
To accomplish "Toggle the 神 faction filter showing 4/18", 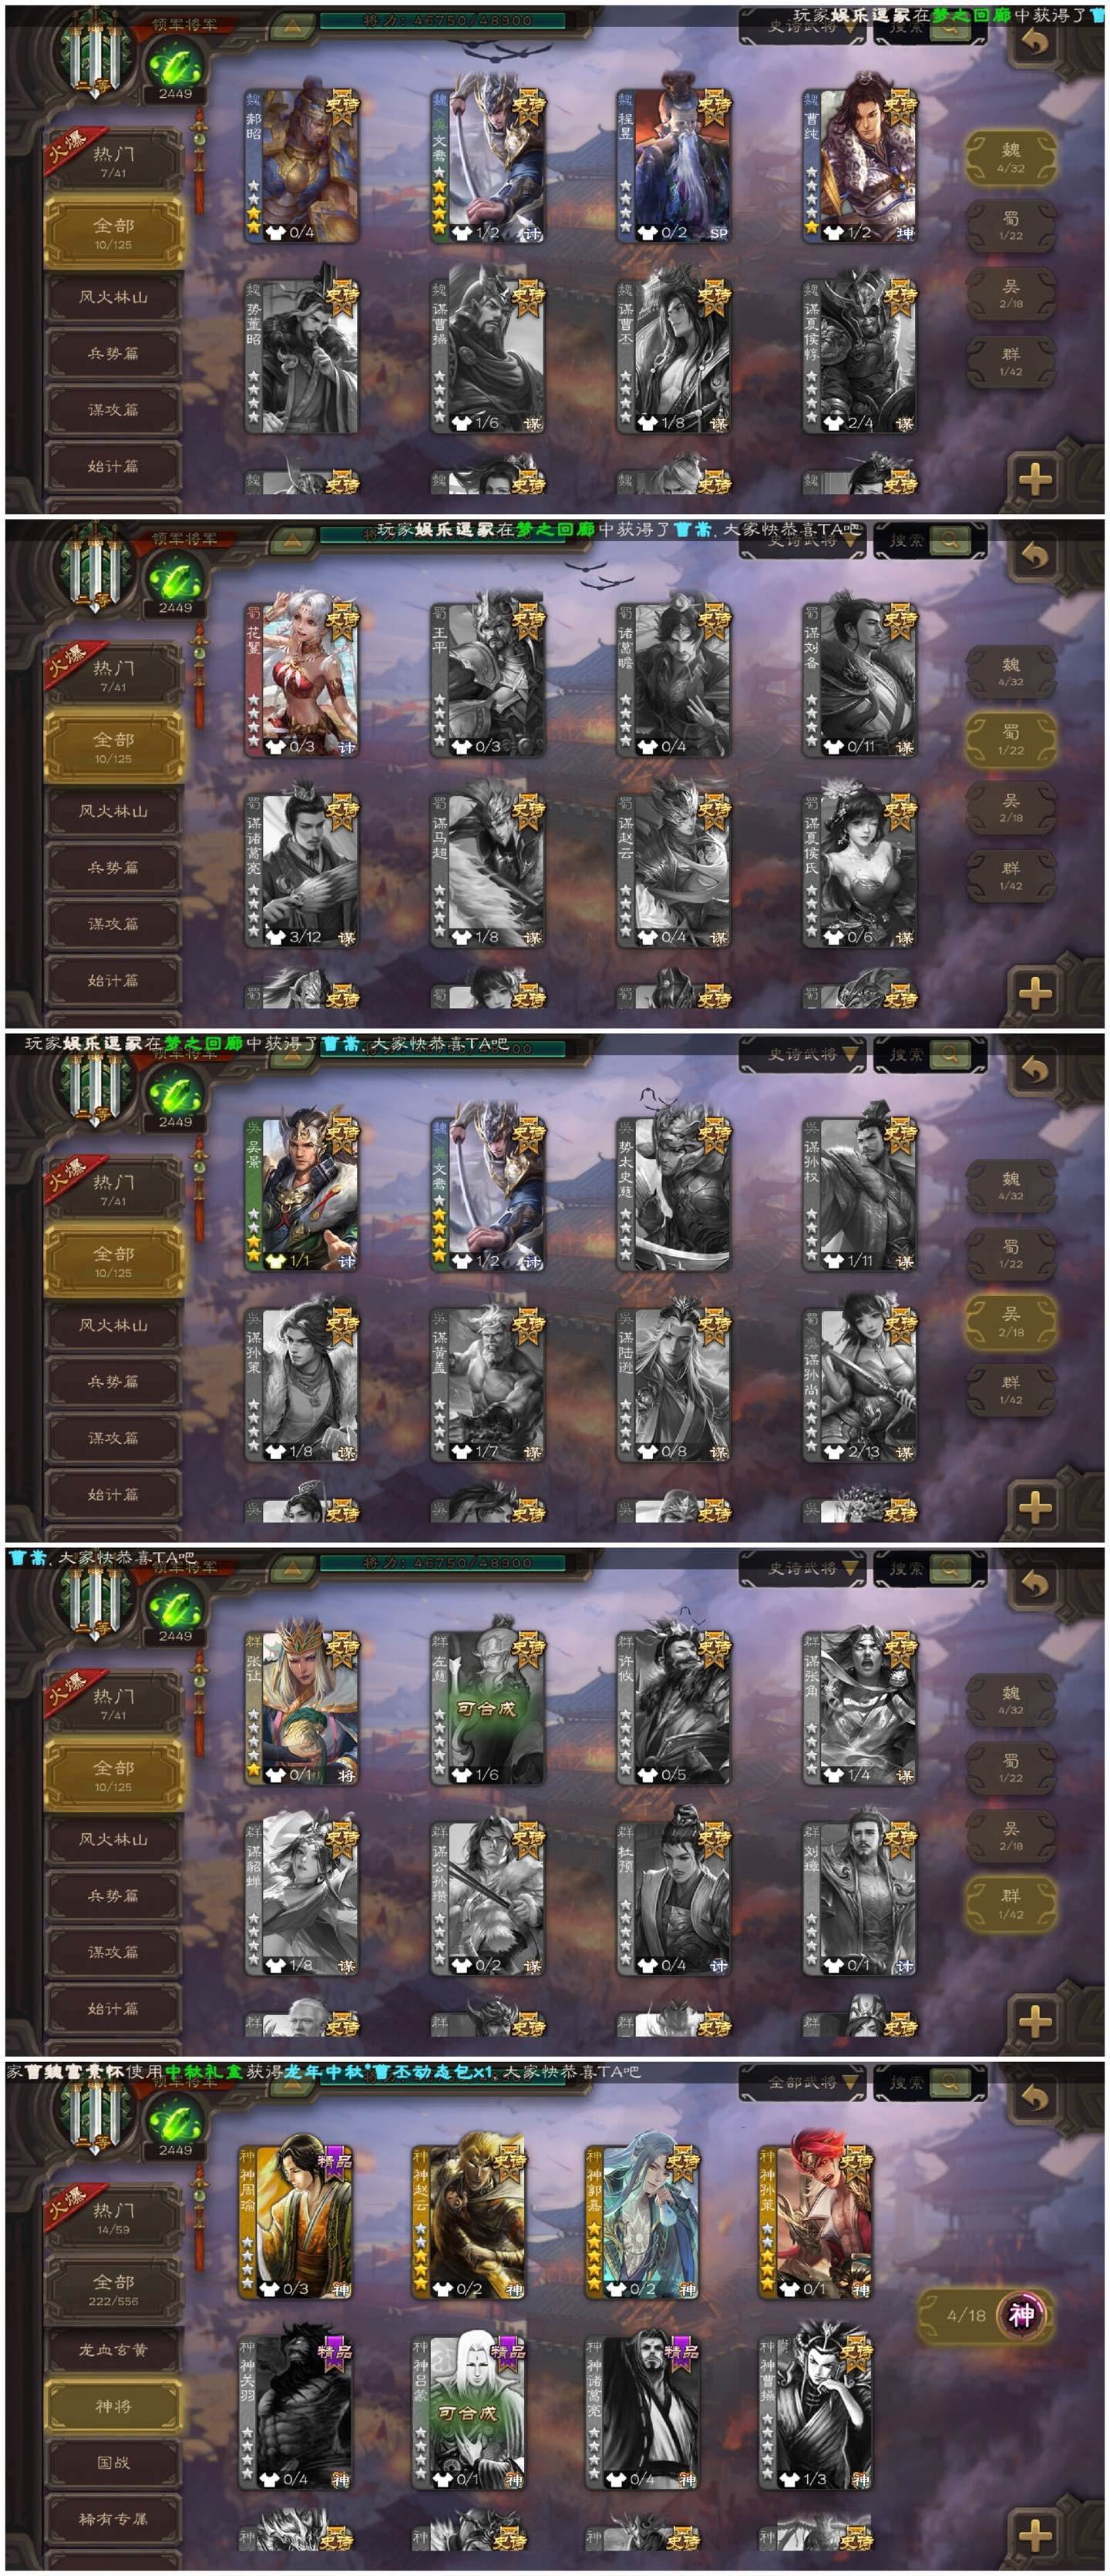I will pyautogui.click(x=986, y=2315).
